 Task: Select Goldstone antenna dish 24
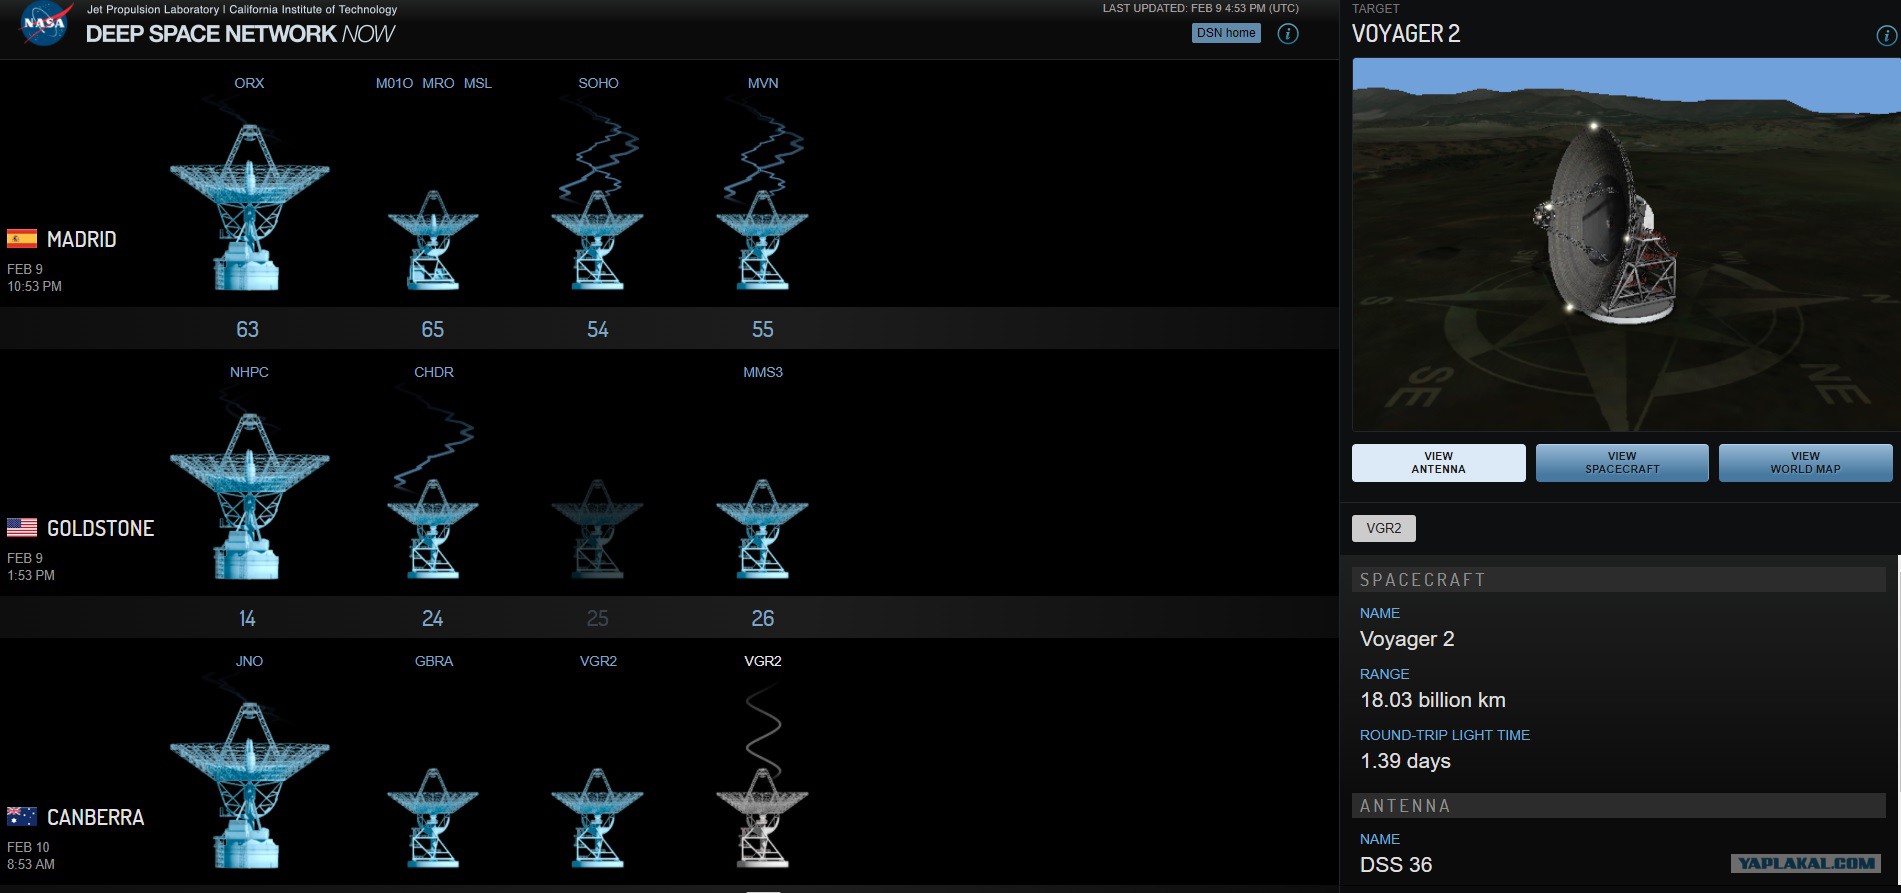coord(433,529)
